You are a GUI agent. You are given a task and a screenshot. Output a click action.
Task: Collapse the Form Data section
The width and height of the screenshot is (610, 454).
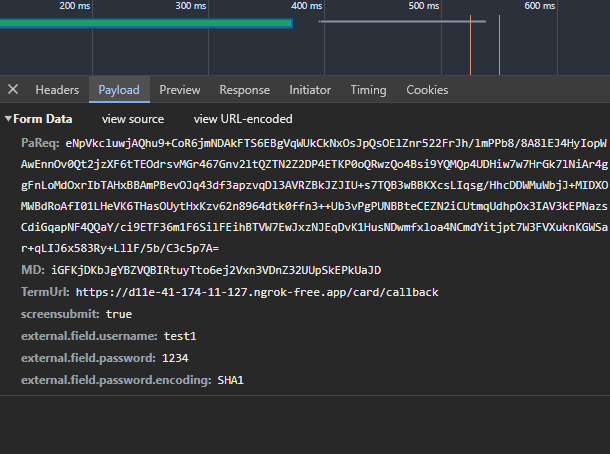[9, 119]
